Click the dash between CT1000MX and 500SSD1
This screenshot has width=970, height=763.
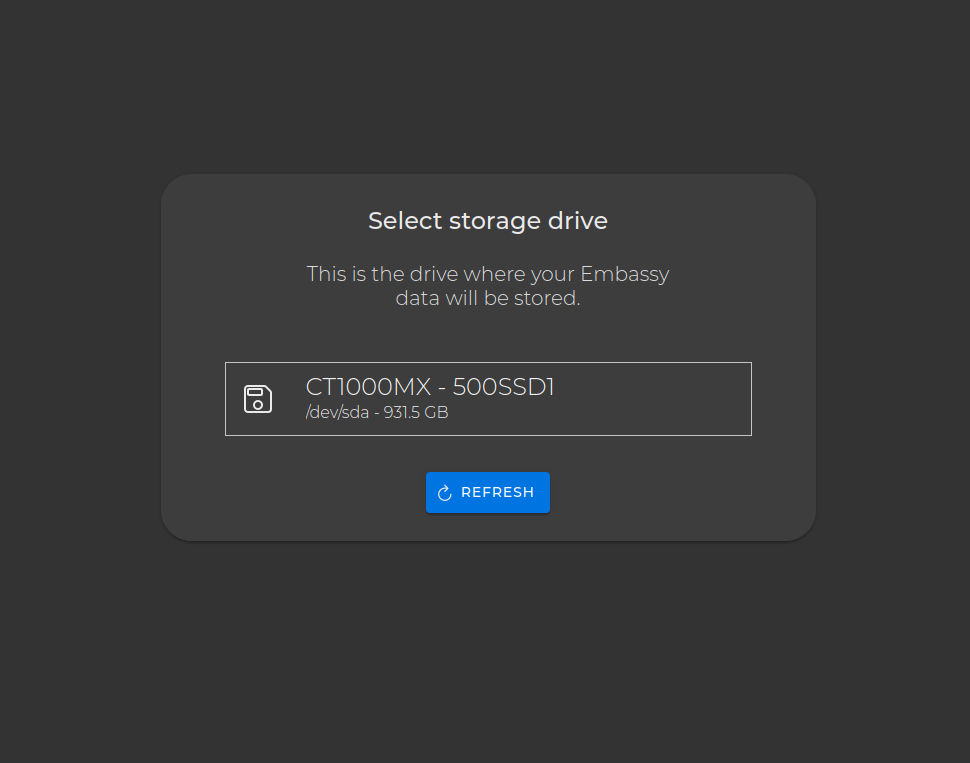click(442, 387)
